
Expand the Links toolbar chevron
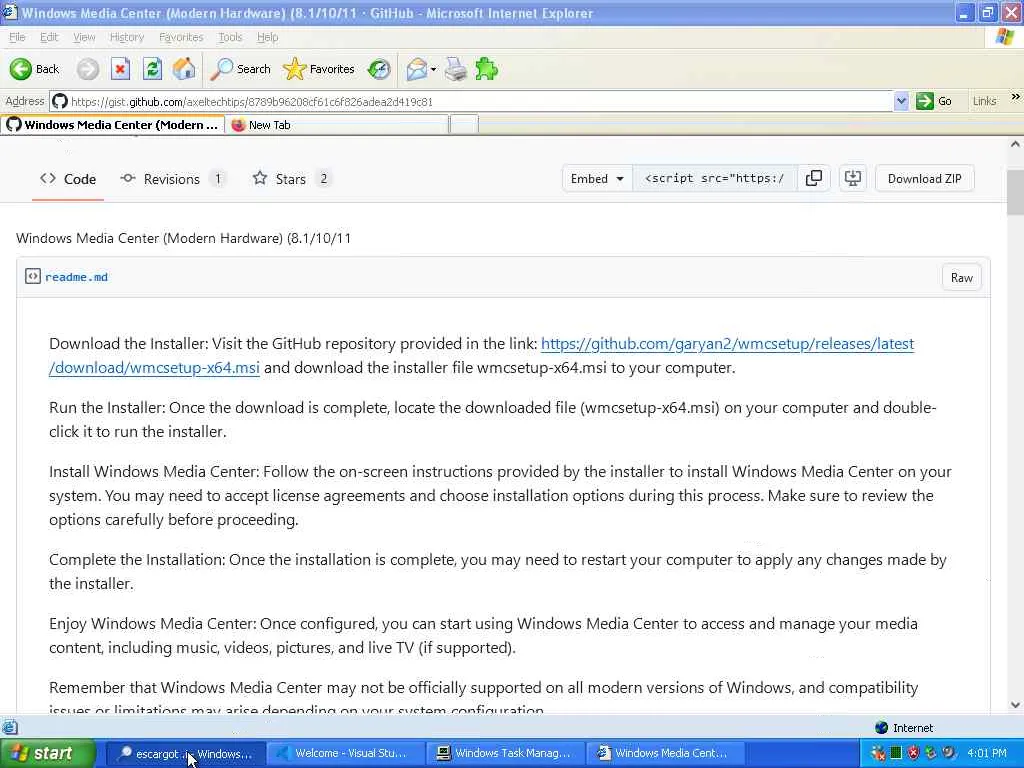click(x=1016, y=97)
